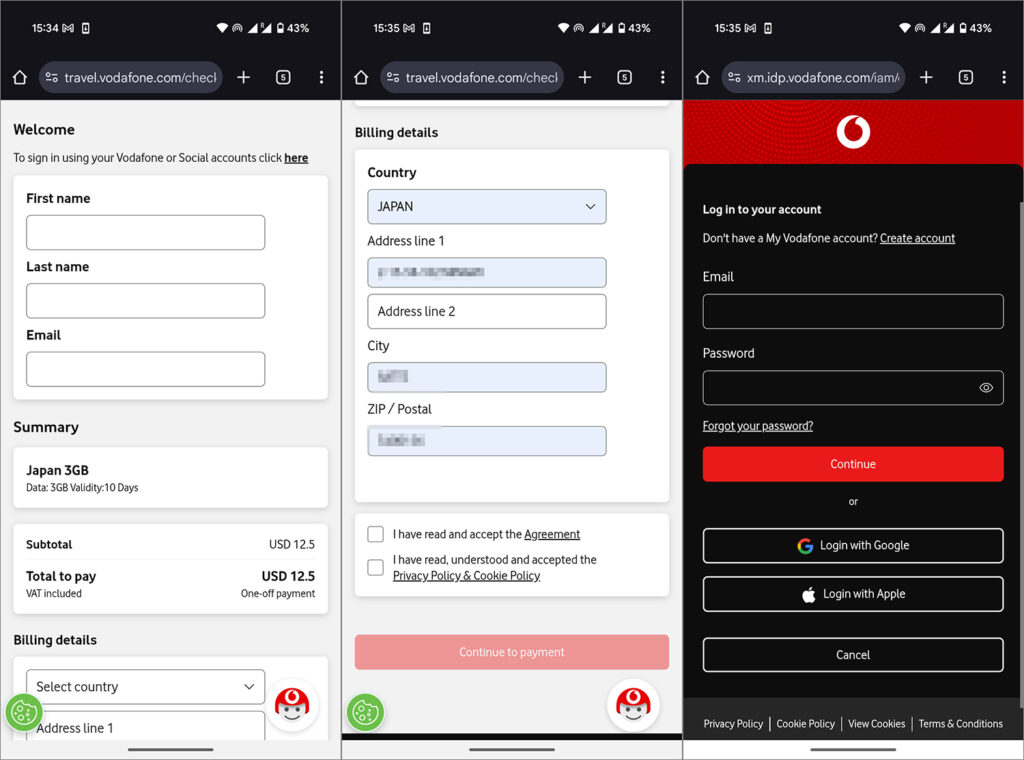The height and width of the screenshot is (760, 1024).
Task: Tap the address bar on the left phone
Action: point(131,78)
